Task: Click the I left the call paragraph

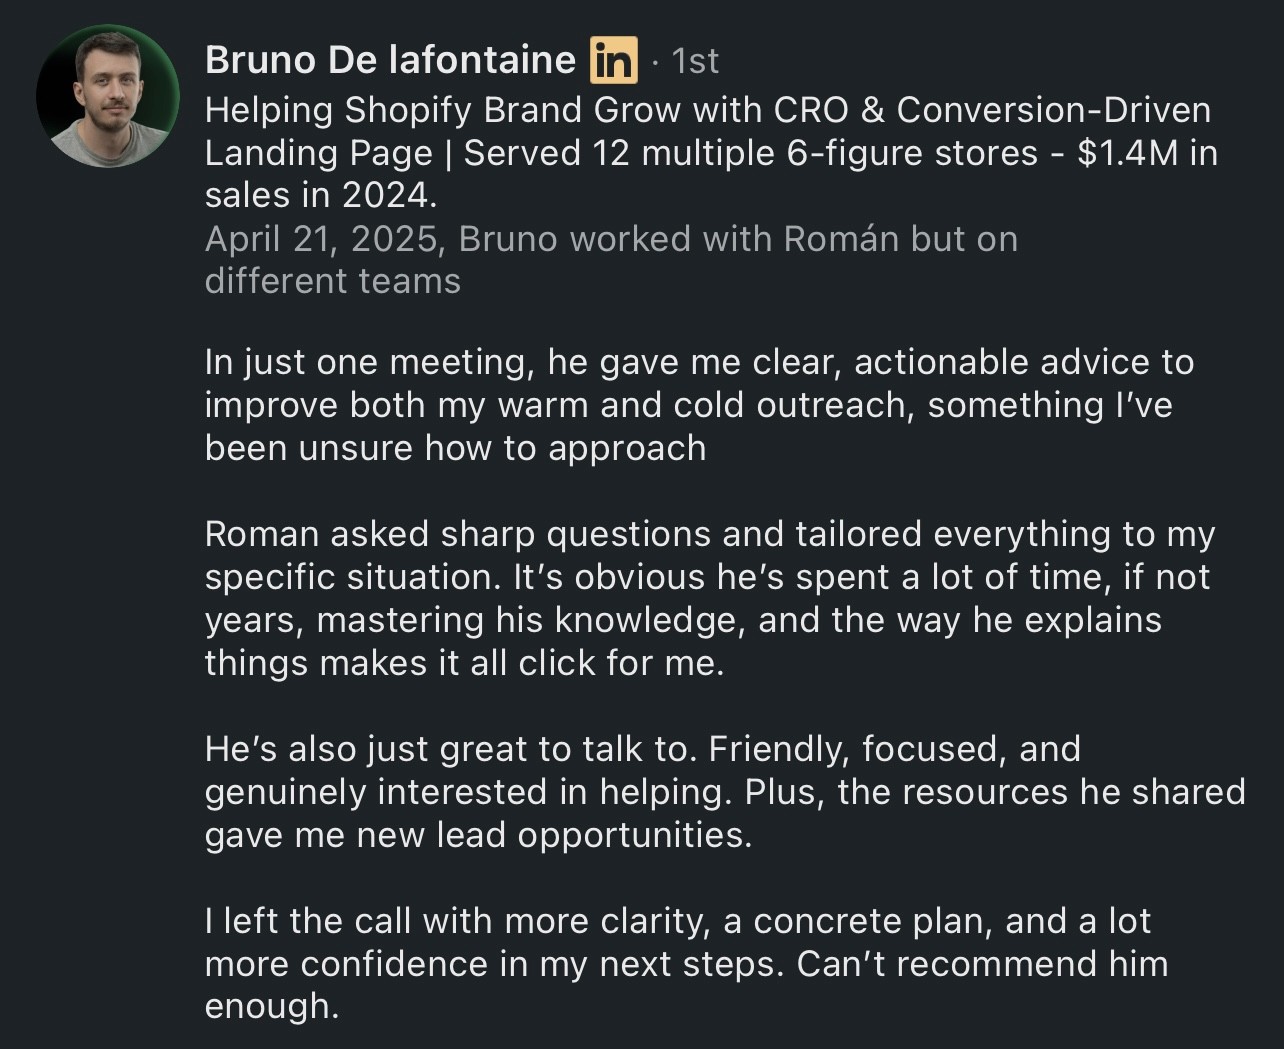Action: coord(686,963)
